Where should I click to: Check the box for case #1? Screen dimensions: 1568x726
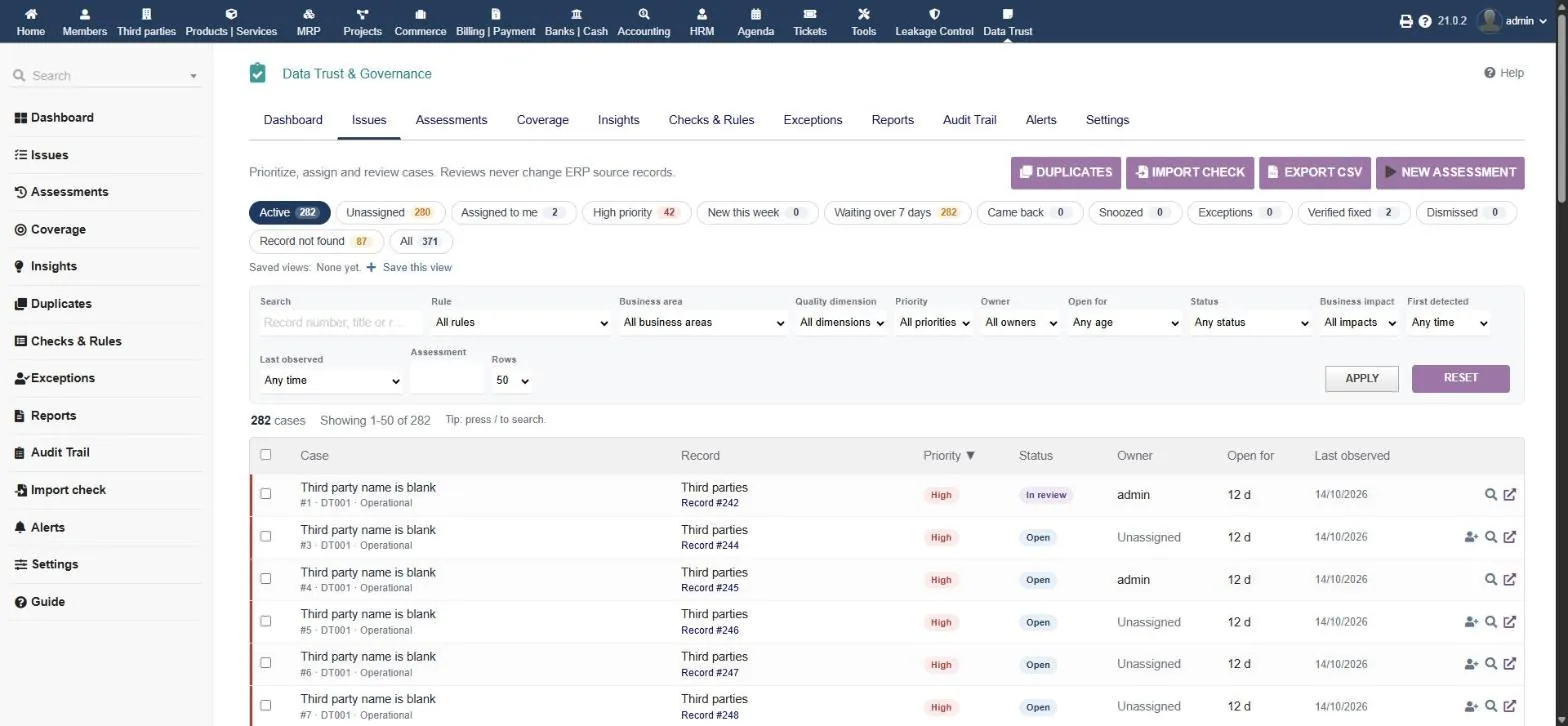click(265, 494)
